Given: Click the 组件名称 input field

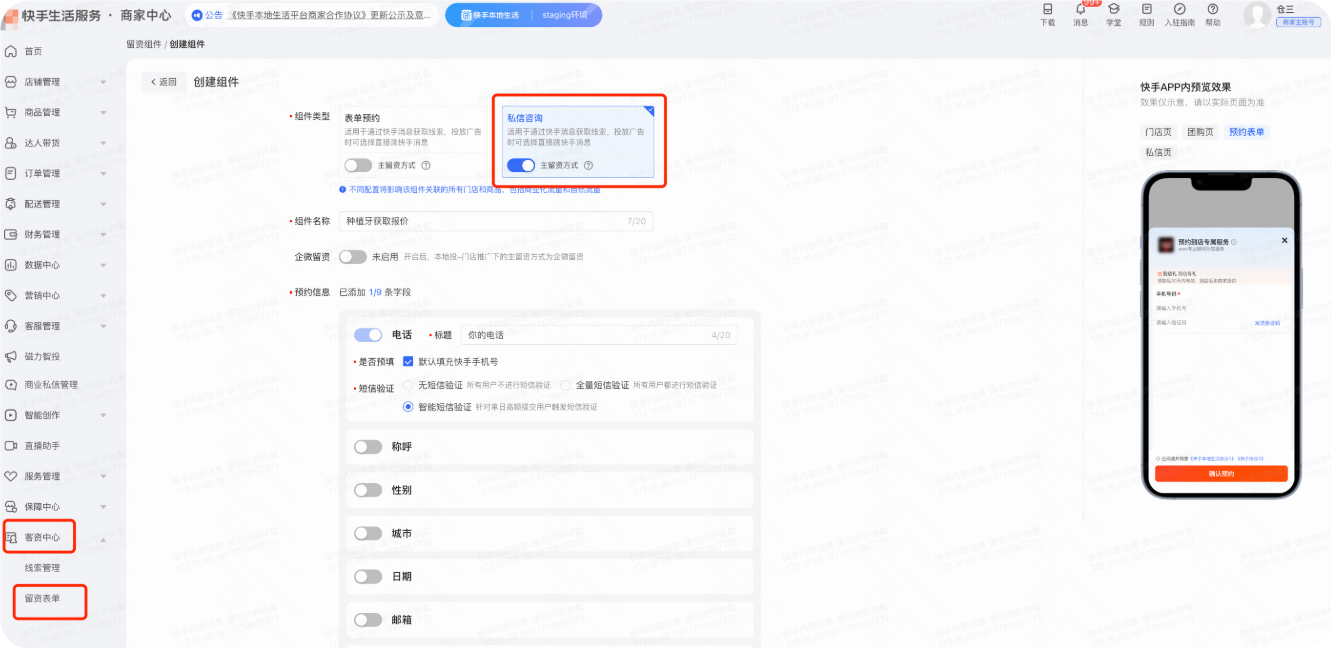Looking at the screenshot, I should click(x=496, y=221).
